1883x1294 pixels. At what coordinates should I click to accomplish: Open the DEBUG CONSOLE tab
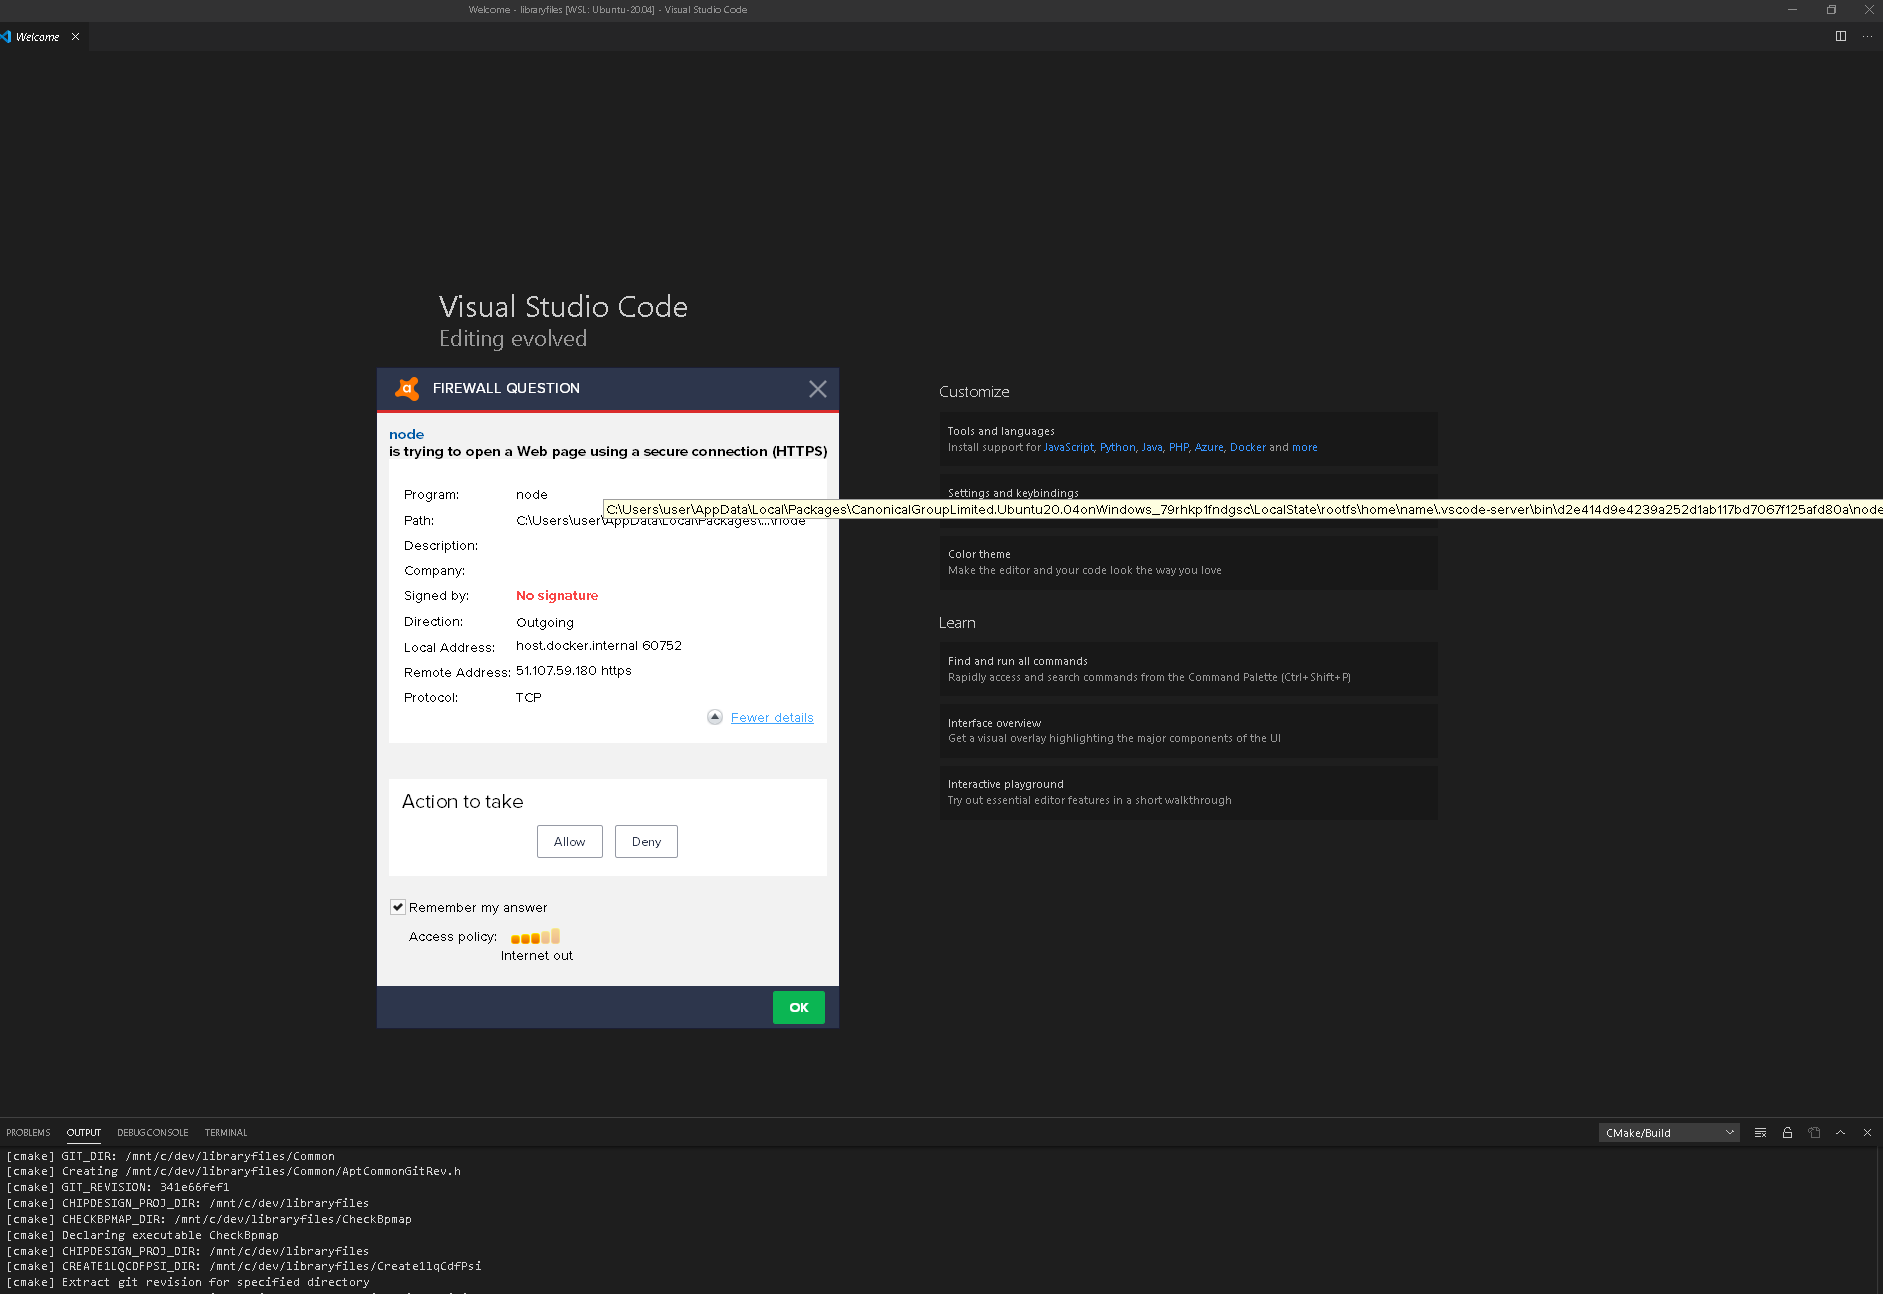[x=152, y=1132]
